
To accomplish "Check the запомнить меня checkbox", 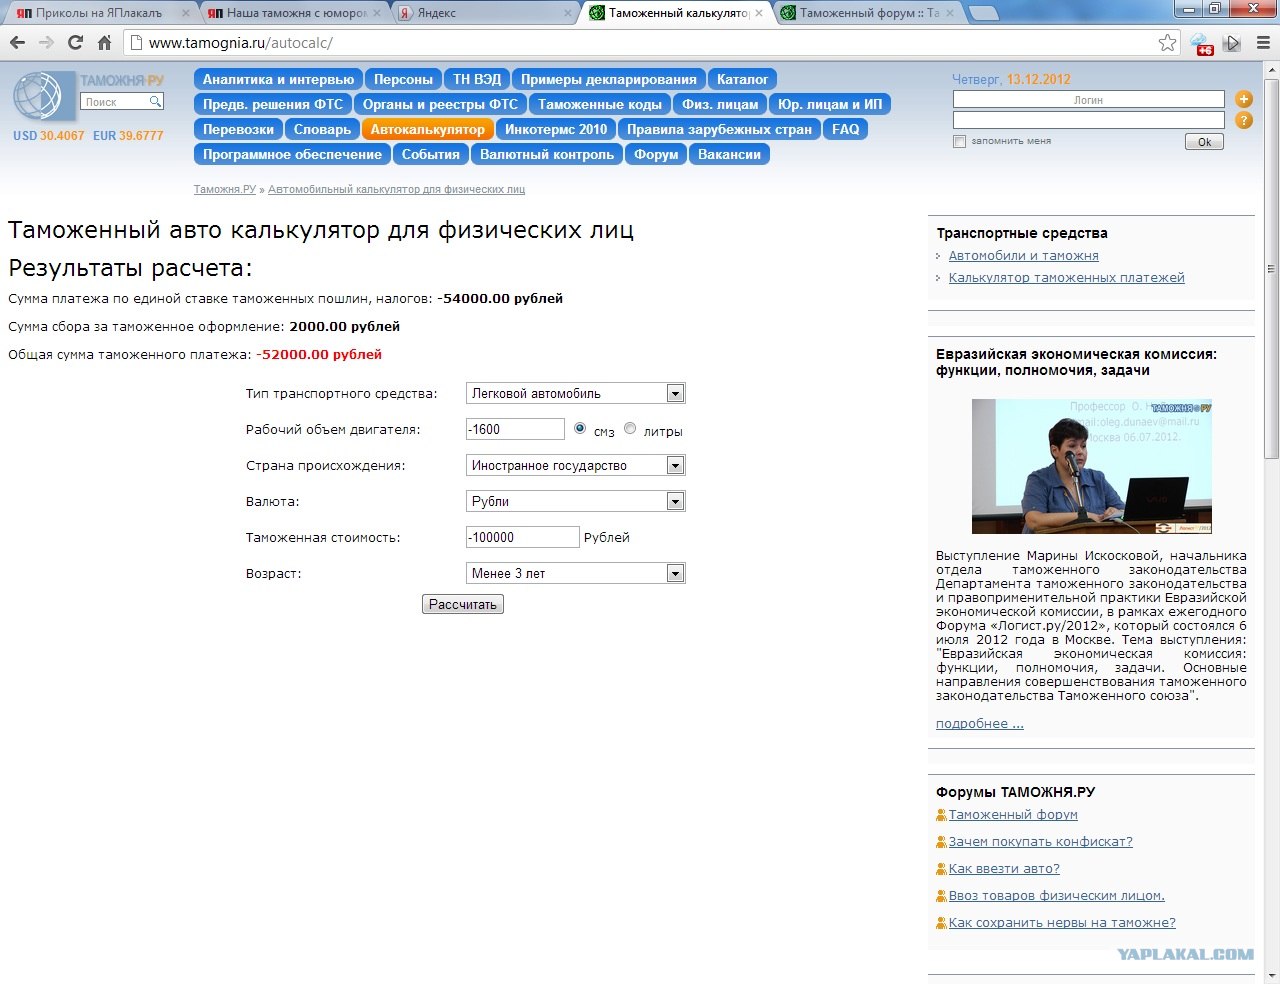I will click(960, 142).
